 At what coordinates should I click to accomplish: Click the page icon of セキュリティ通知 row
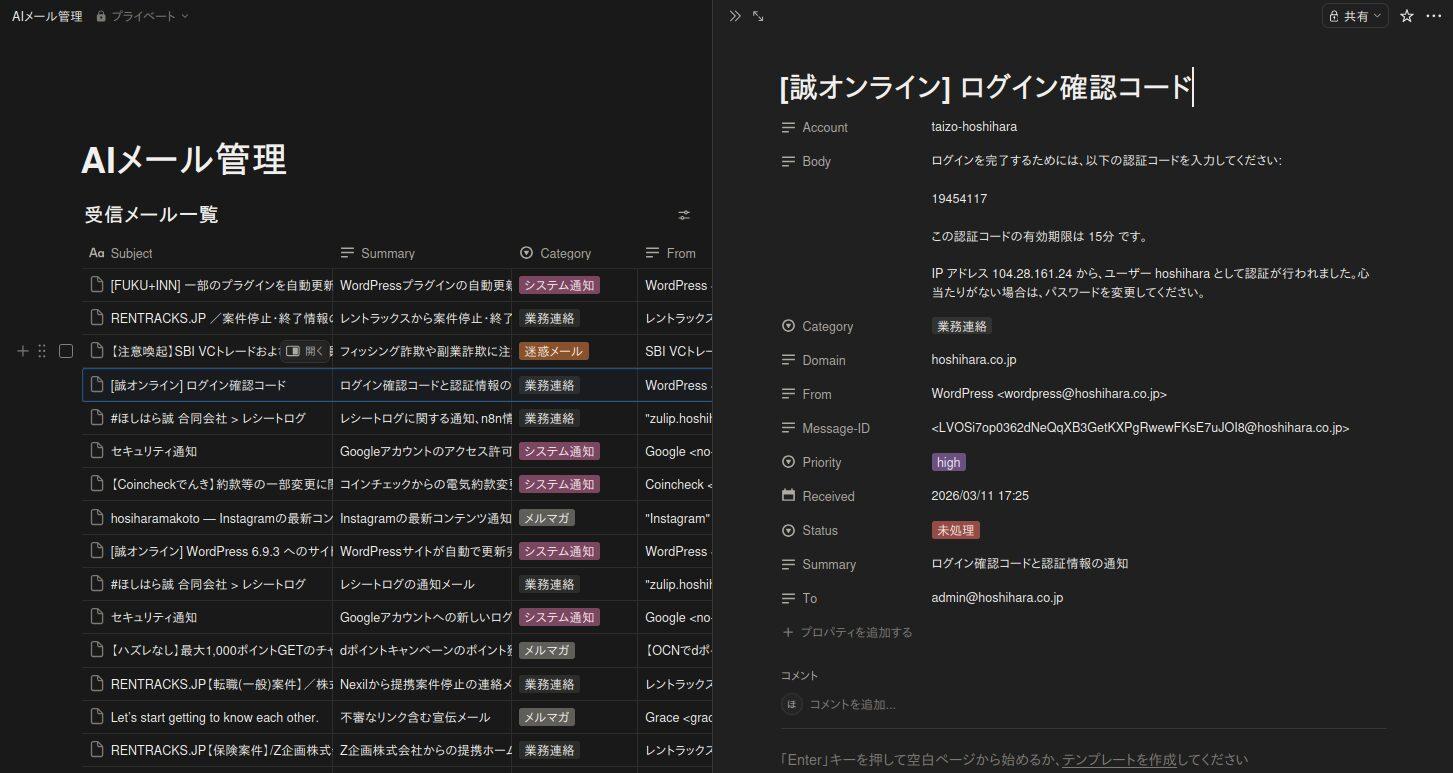pos(97,451)
